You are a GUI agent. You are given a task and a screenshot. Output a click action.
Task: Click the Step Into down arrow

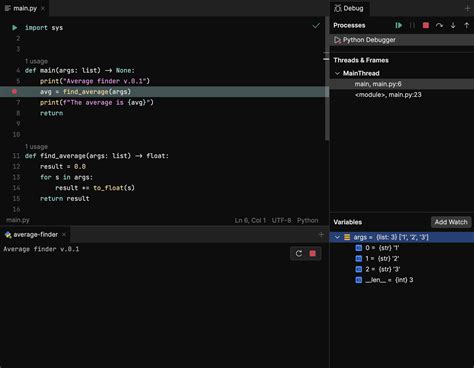click(x=453, y=25)
